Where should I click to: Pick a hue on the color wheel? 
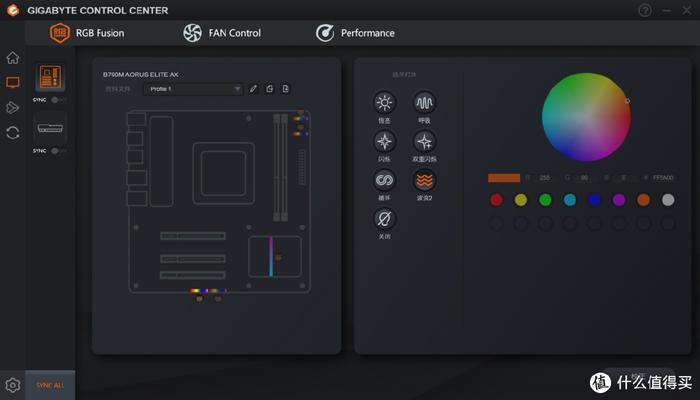coord(586,117)
